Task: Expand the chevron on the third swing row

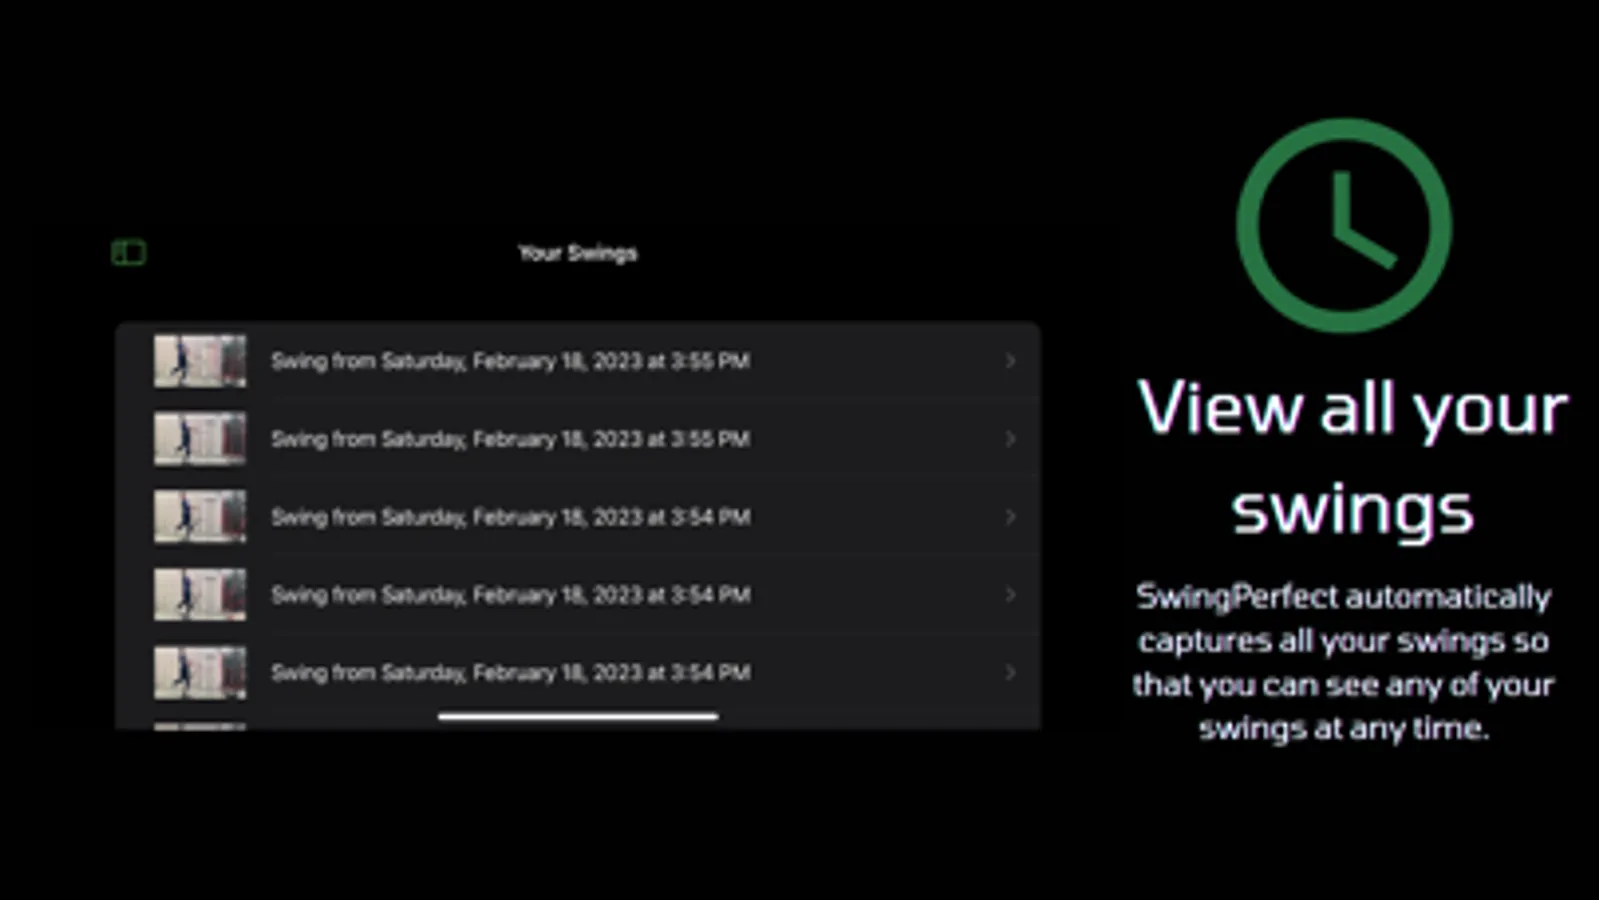Action: pos(1010,517)
